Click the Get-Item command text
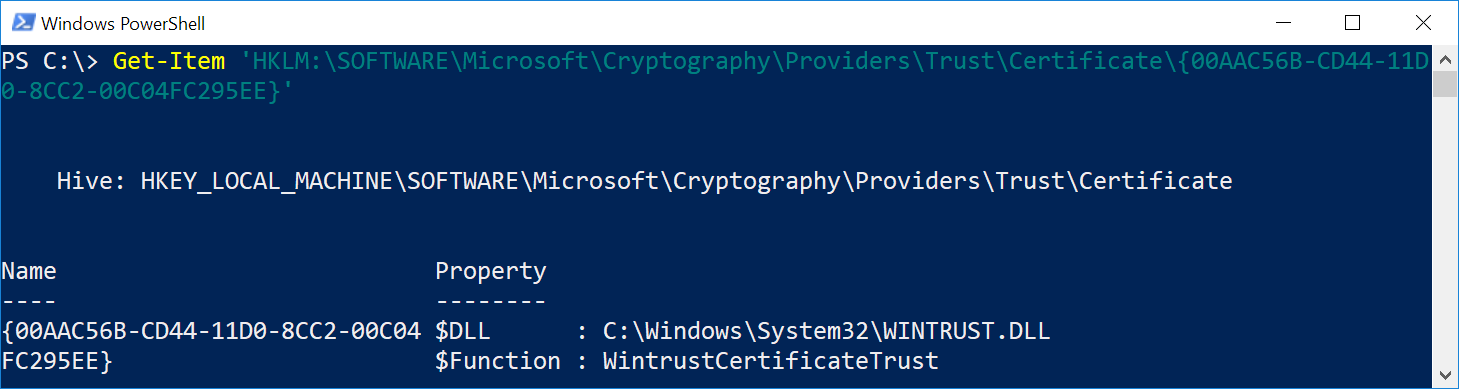 (171, 62)
